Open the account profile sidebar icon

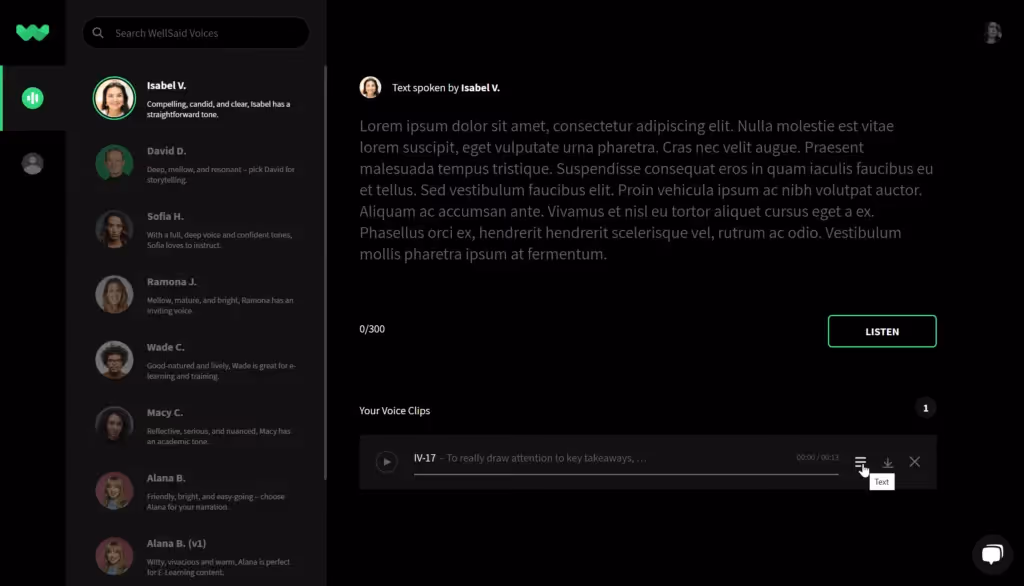coord(32,163)
